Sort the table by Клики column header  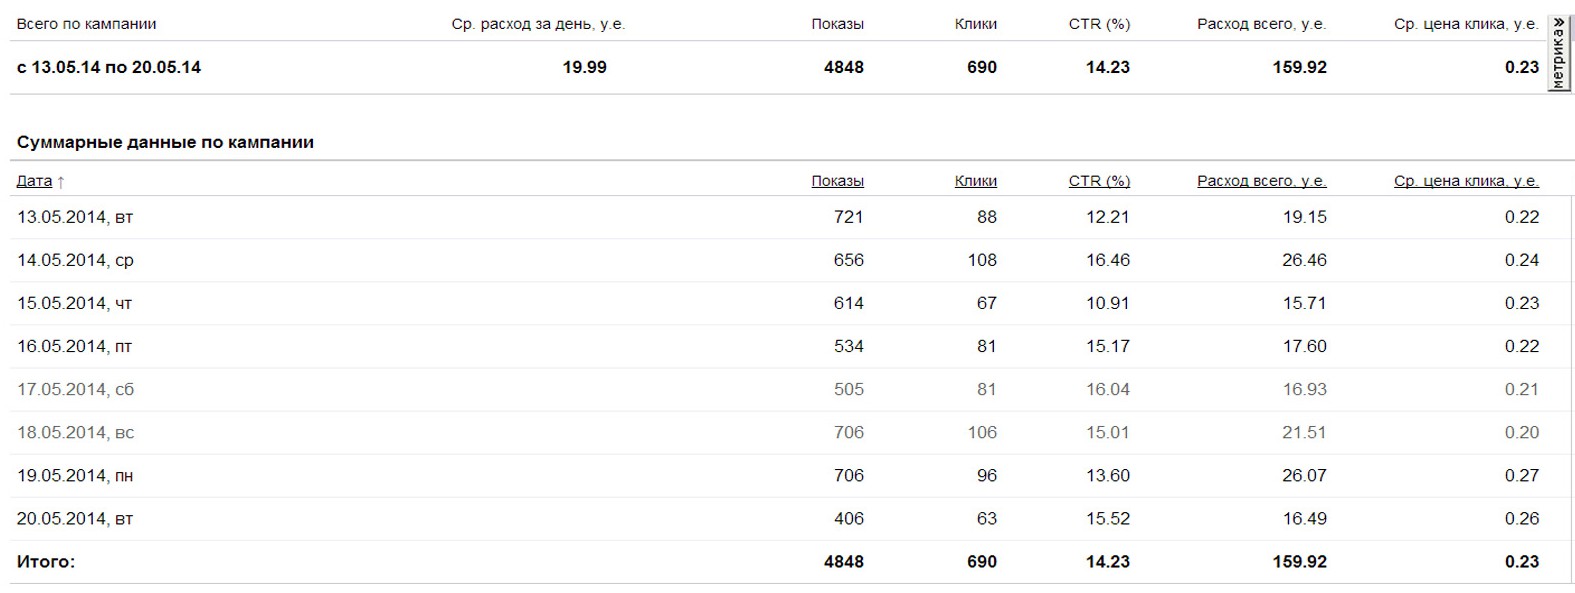tap(975, 181)
